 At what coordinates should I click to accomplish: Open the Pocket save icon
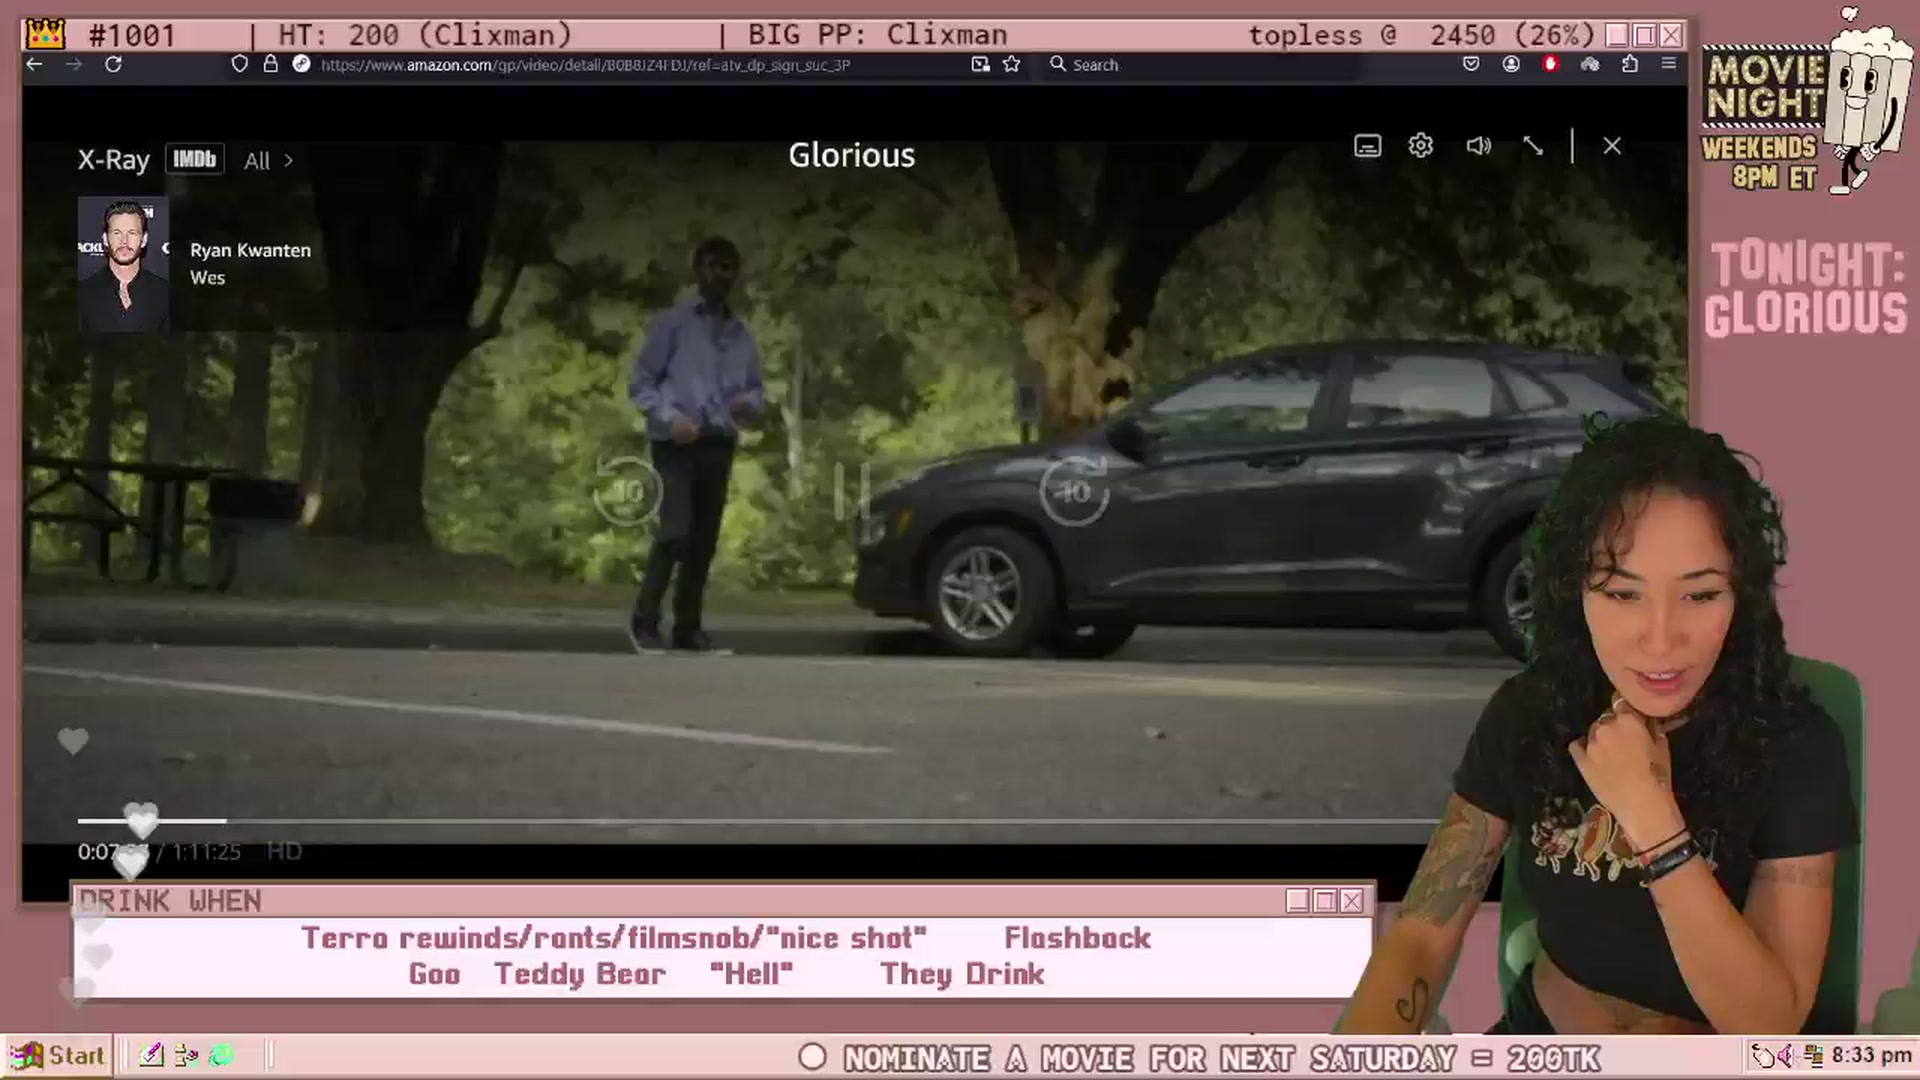tap(1471, 64)
